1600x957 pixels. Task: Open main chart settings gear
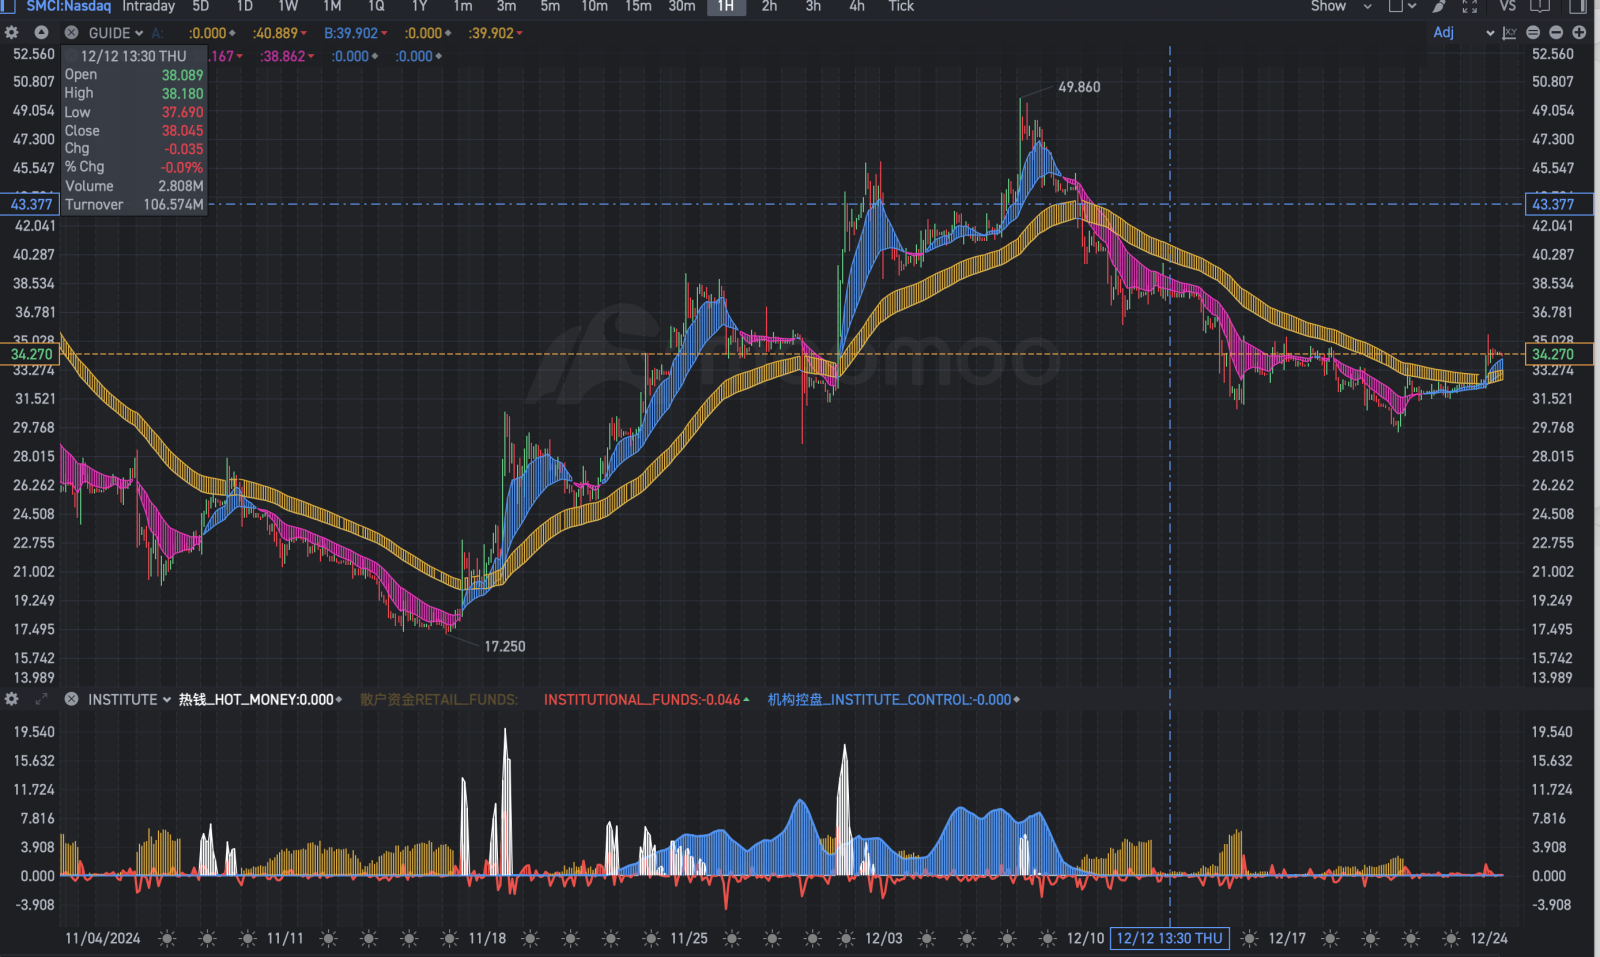click(12, 33)
